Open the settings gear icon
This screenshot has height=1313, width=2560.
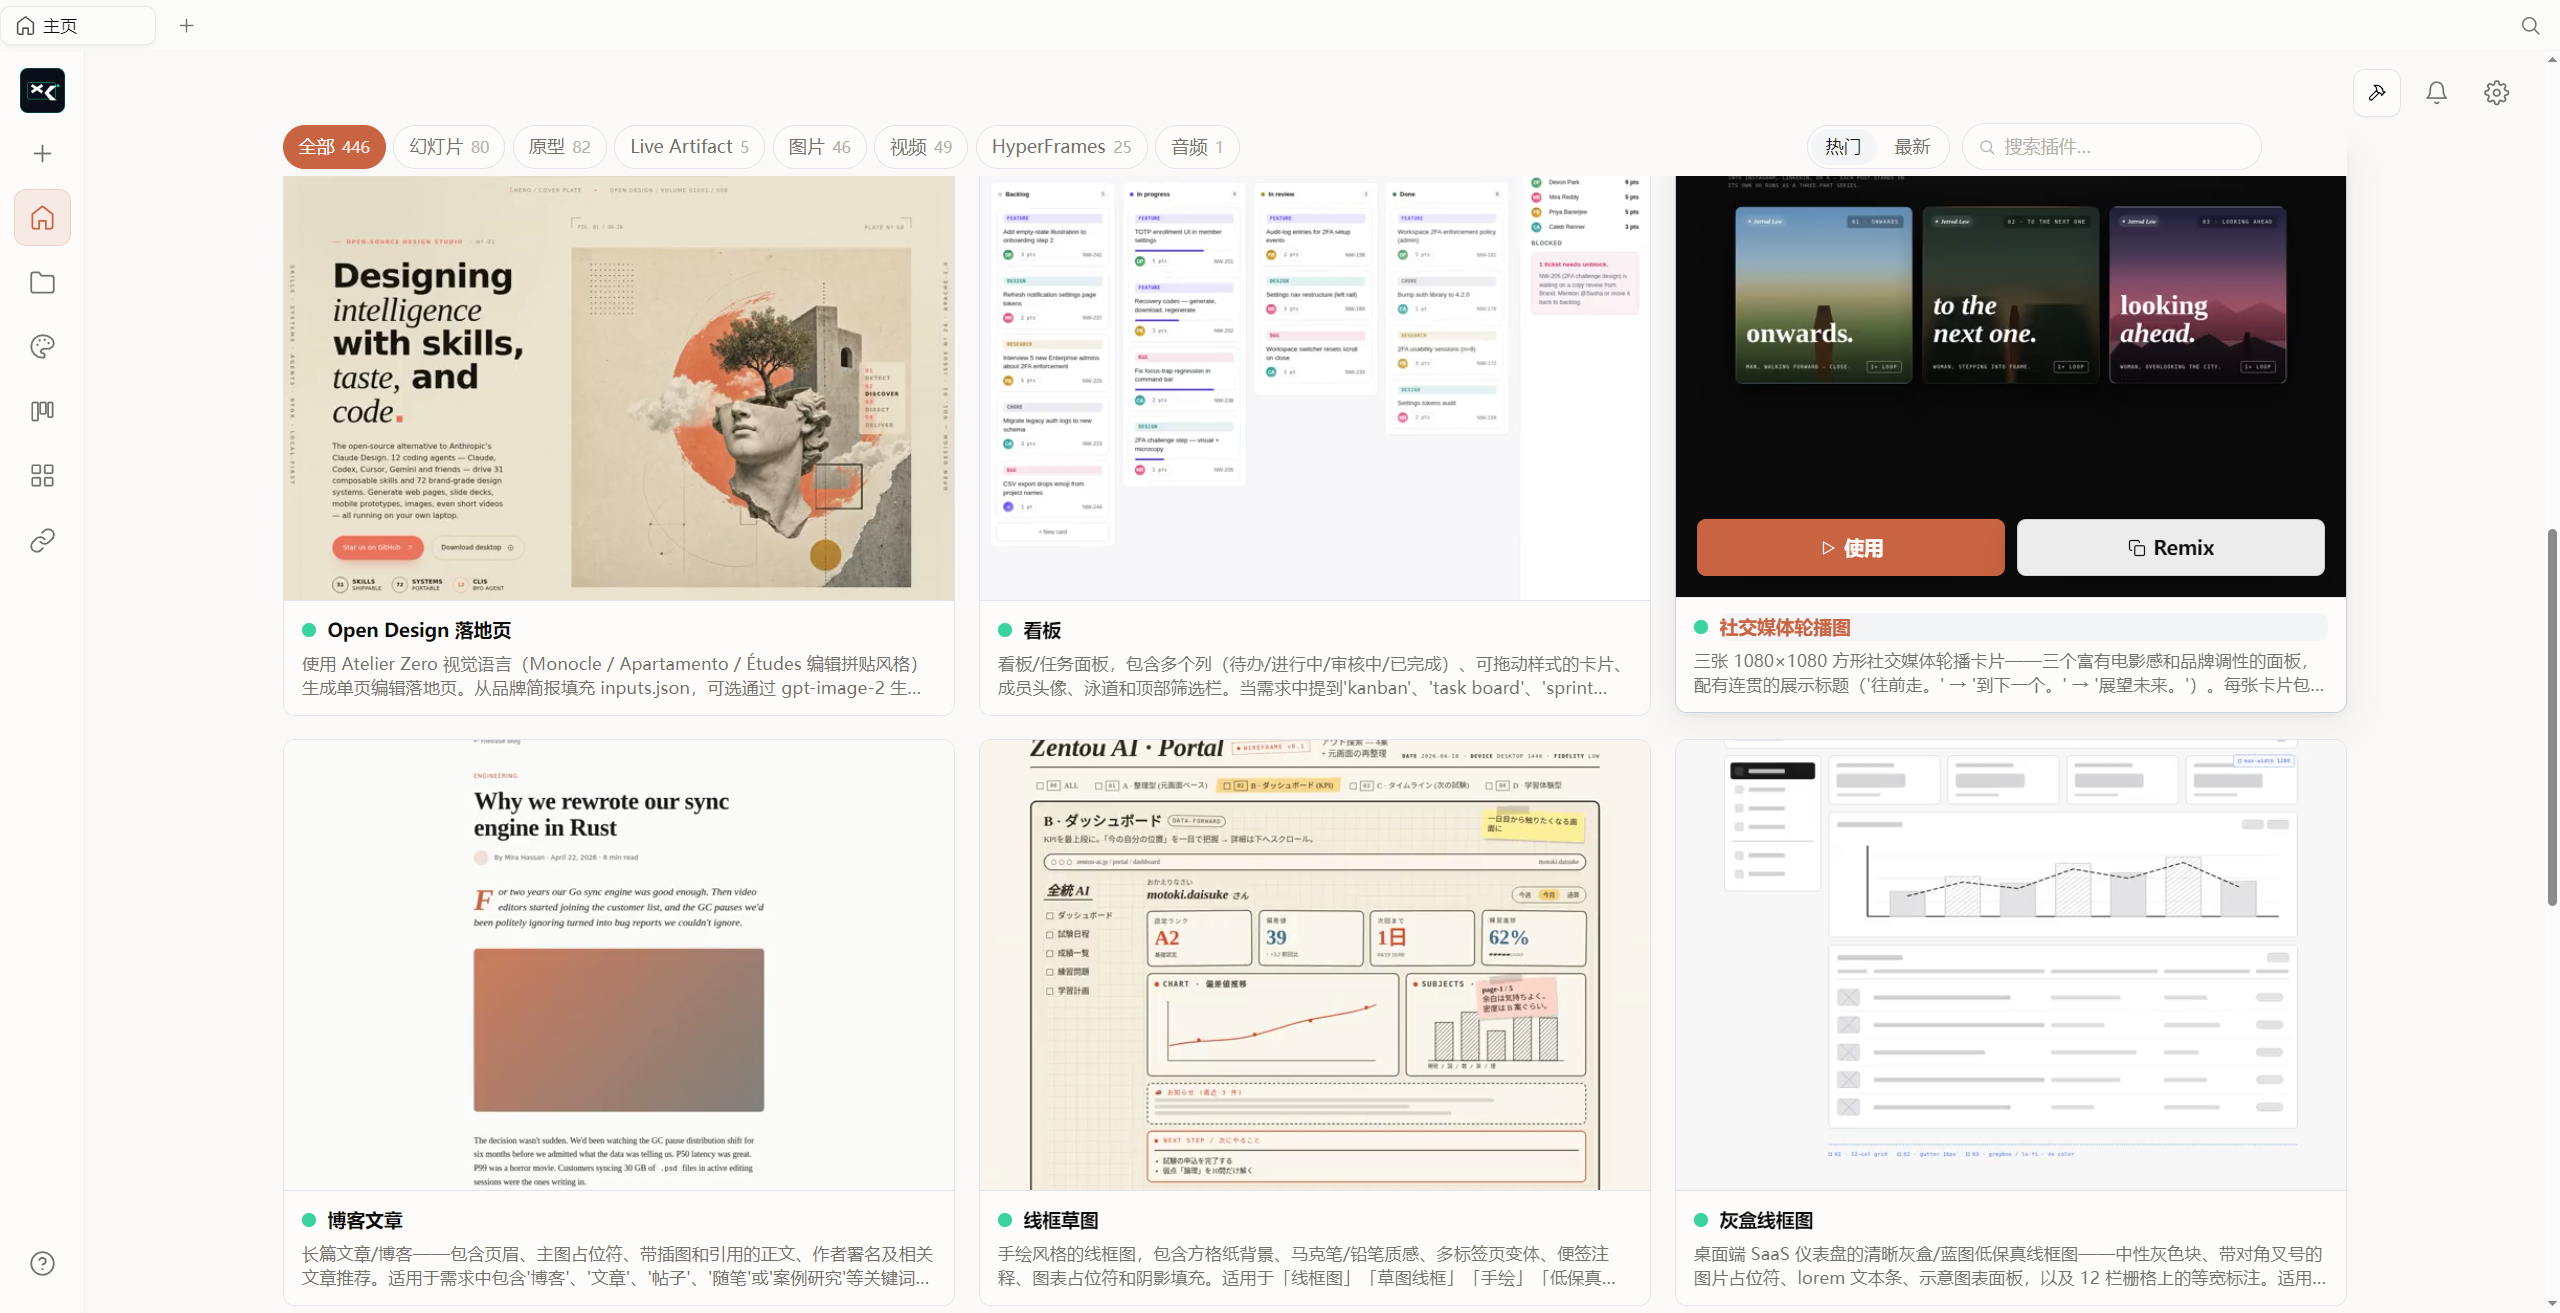point(2497,93)
